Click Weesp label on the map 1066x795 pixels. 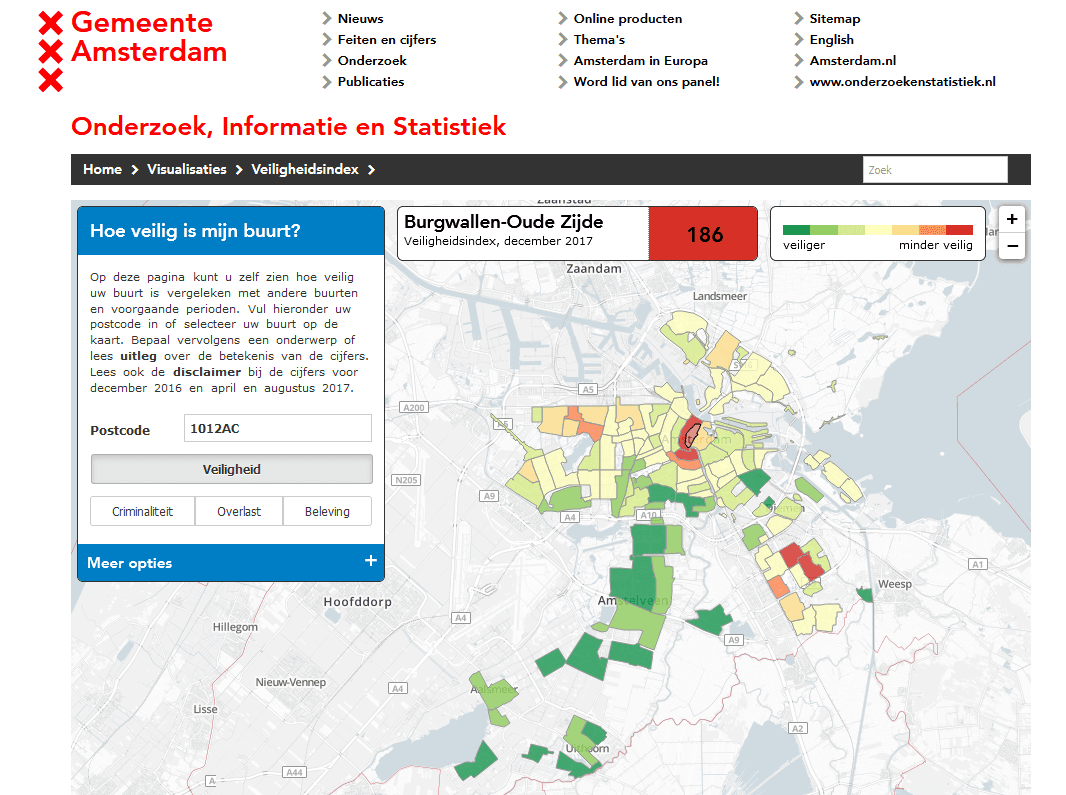(x=895, y=584)
